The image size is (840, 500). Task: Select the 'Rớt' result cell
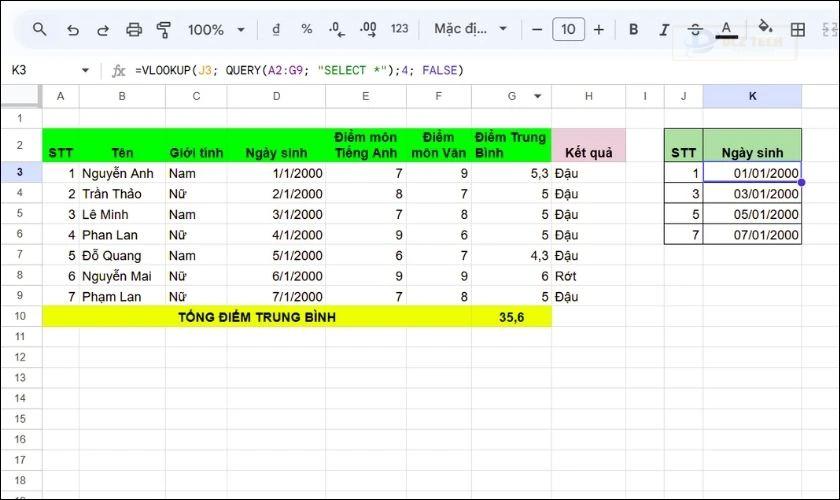588,276
